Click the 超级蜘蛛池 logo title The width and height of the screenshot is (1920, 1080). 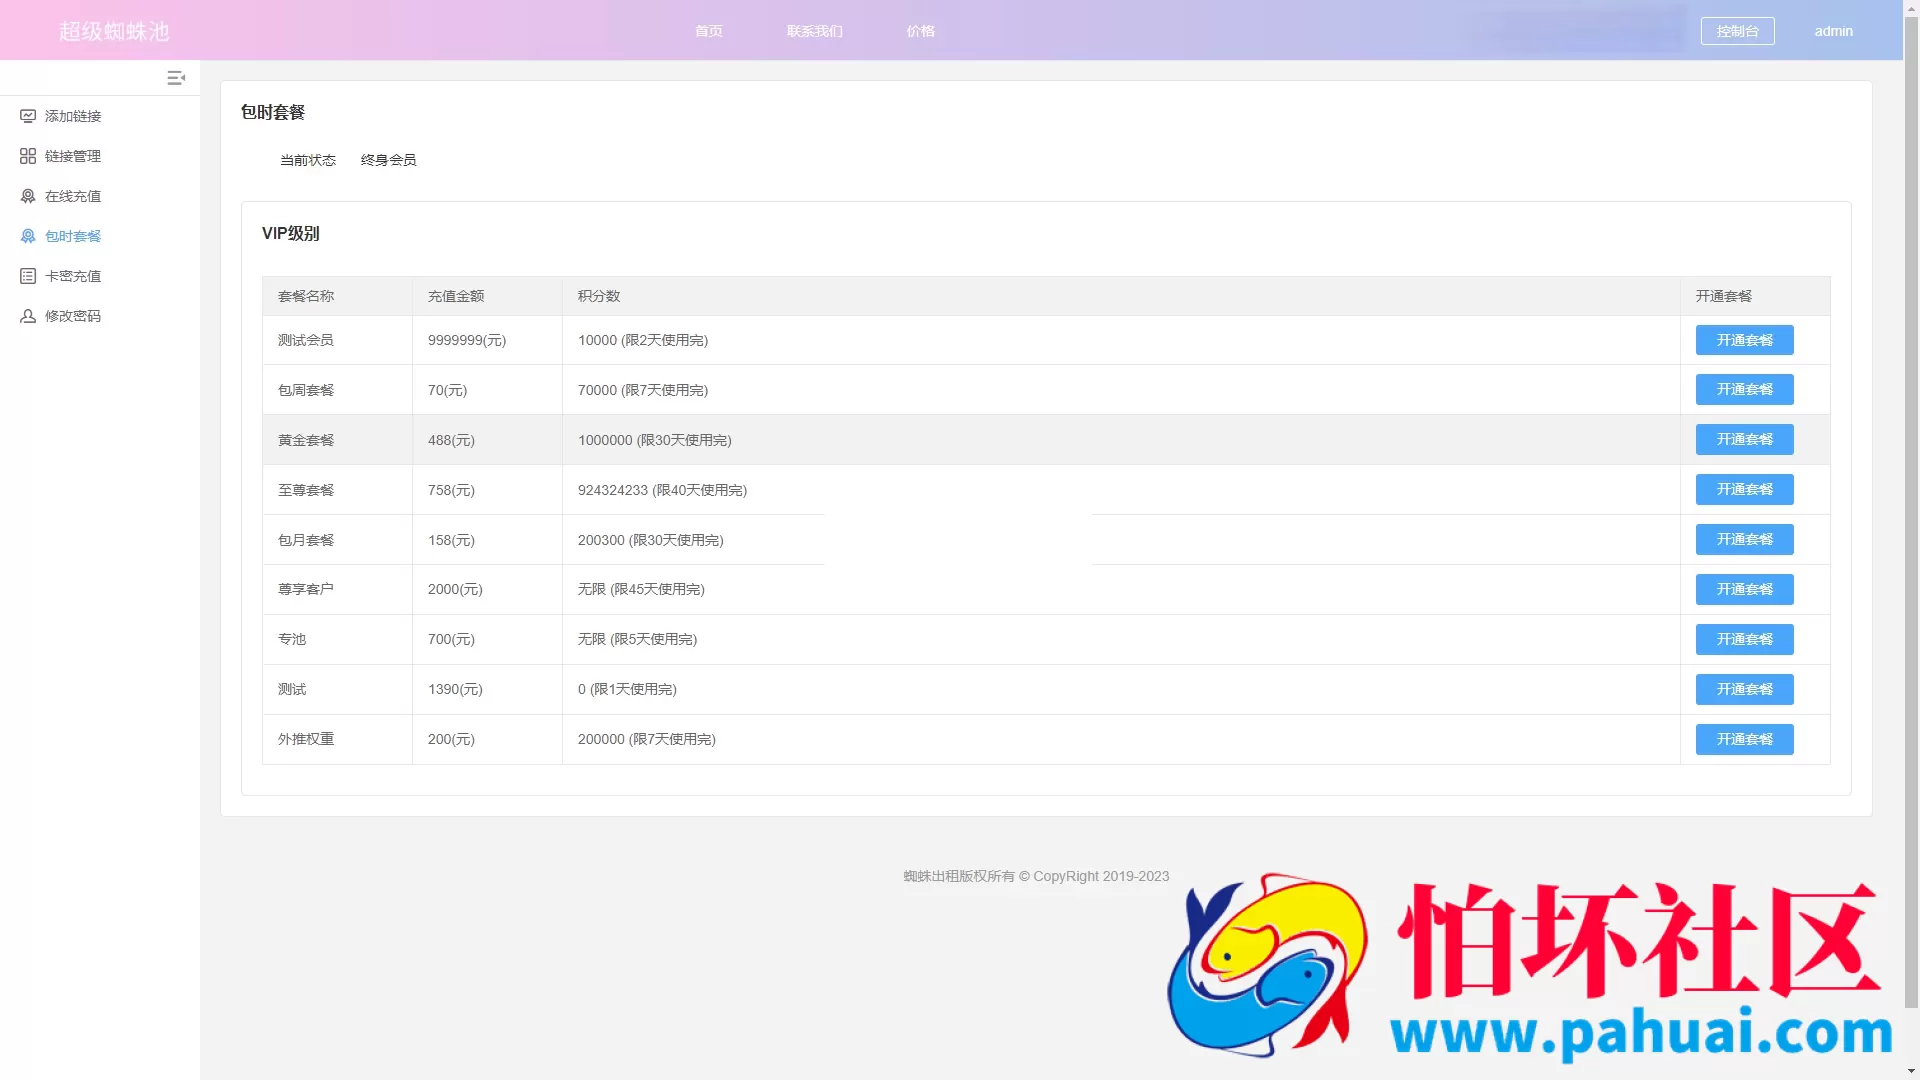pyautogui.click(x=114, y=31)
